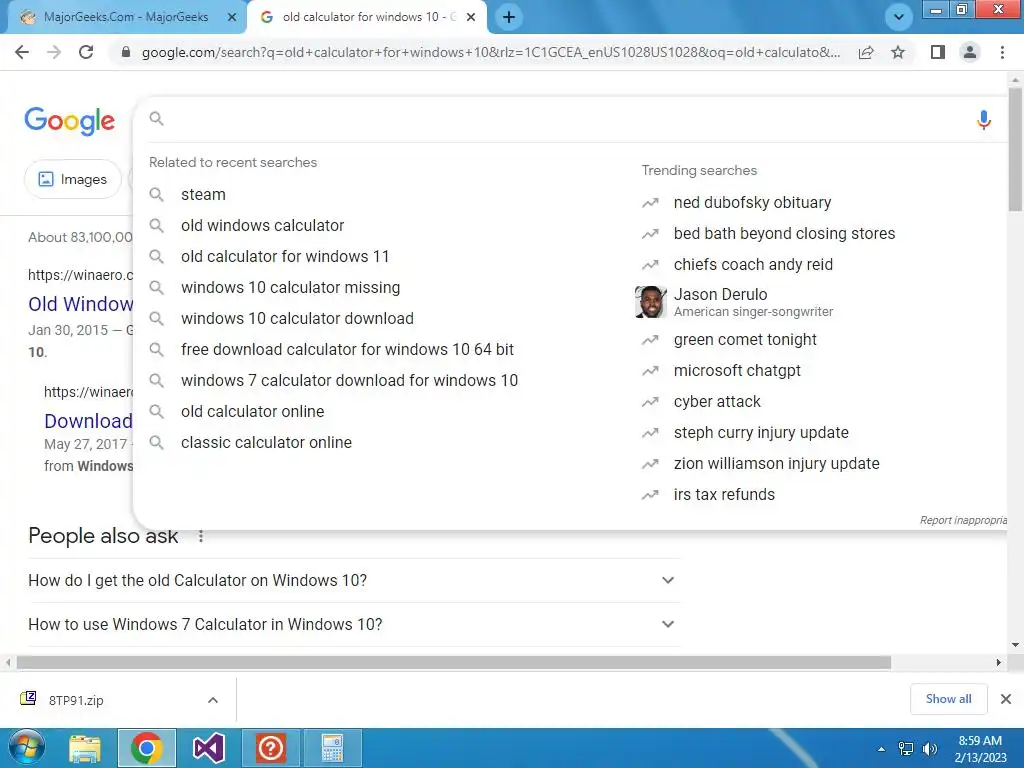Select 'classic calculator online' suggestion

(266, 443)
